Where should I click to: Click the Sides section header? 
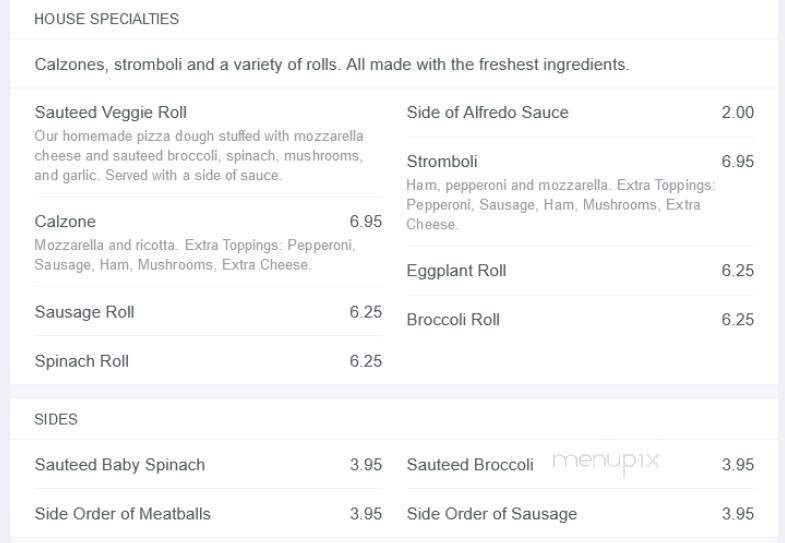coord(56,419)
